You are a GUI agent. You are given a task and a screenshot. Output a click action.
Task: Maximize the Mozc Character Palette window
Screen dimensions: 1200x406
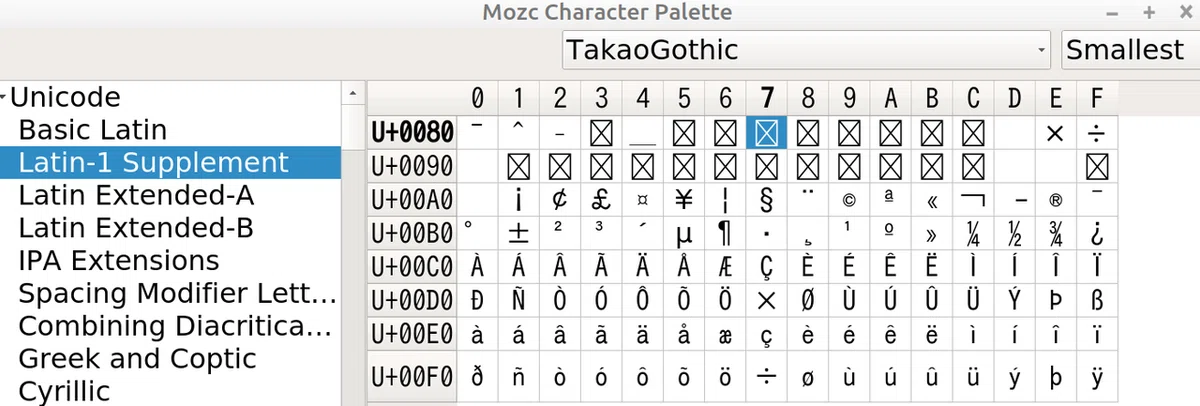pyautogui.click(x=1149, y=13)
